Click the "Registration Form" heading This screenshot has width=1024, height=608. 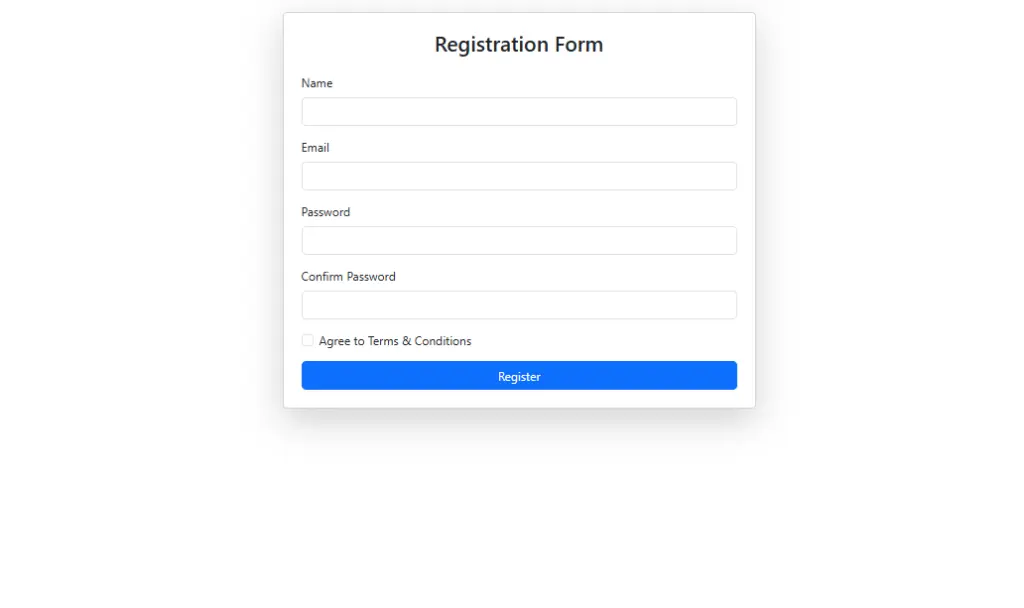click(519, 44)
